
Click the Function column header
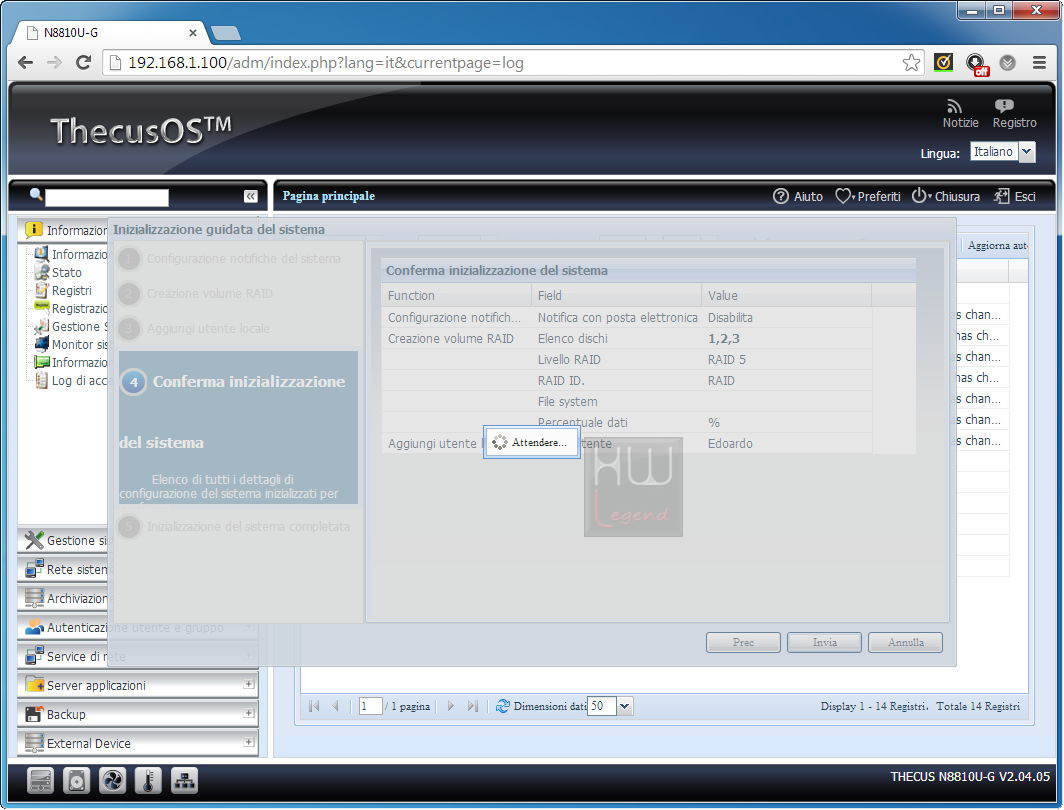pos(456,296)
